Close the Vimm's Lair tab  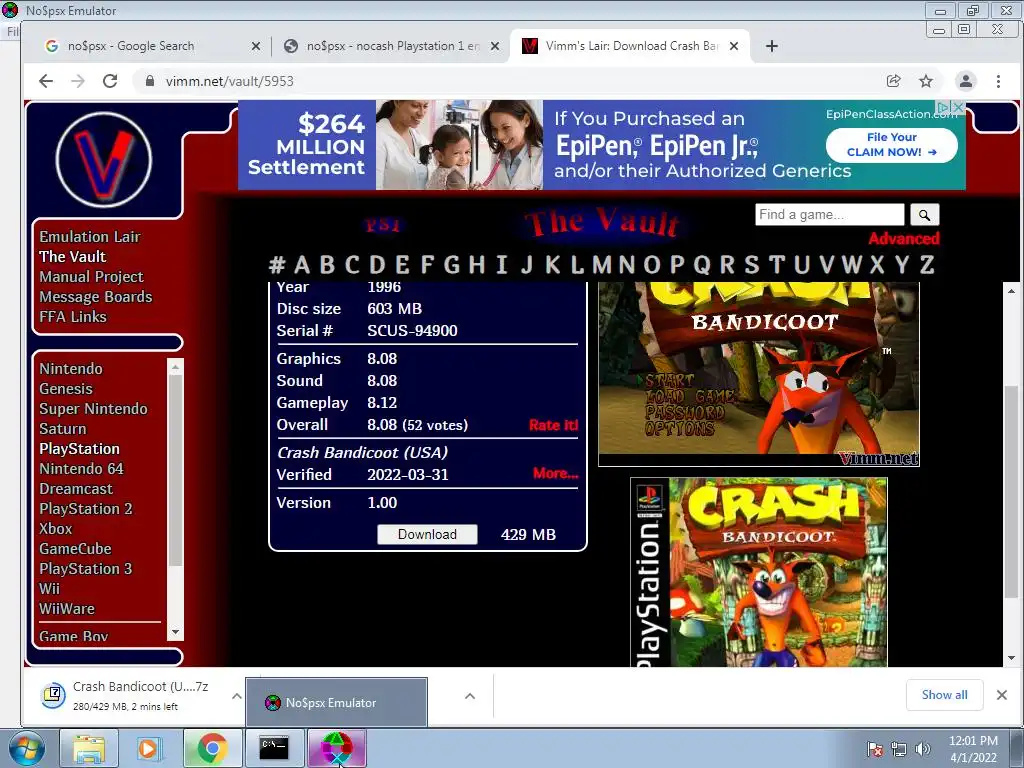pyautogui.click(x=733, y=46)
